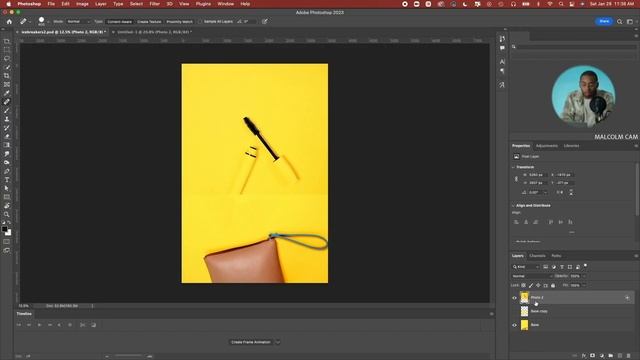This screenshot has height=360, width=640.
Task: Select the Hand tool
Action: 7,206
